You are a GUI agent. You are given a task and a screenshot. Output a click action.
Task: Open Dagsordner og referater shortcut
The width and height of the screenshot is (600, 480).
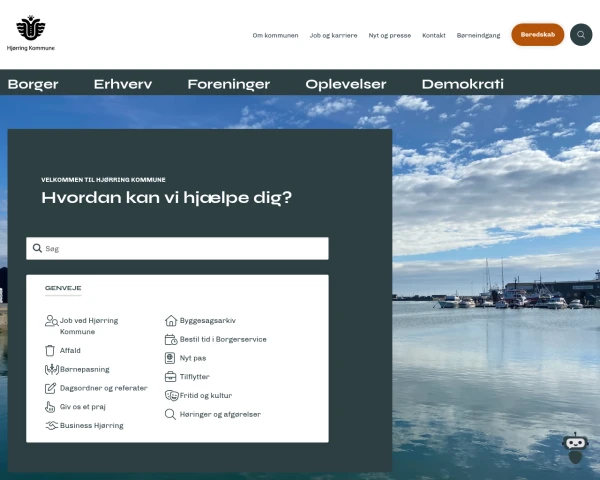click(104, 388)
